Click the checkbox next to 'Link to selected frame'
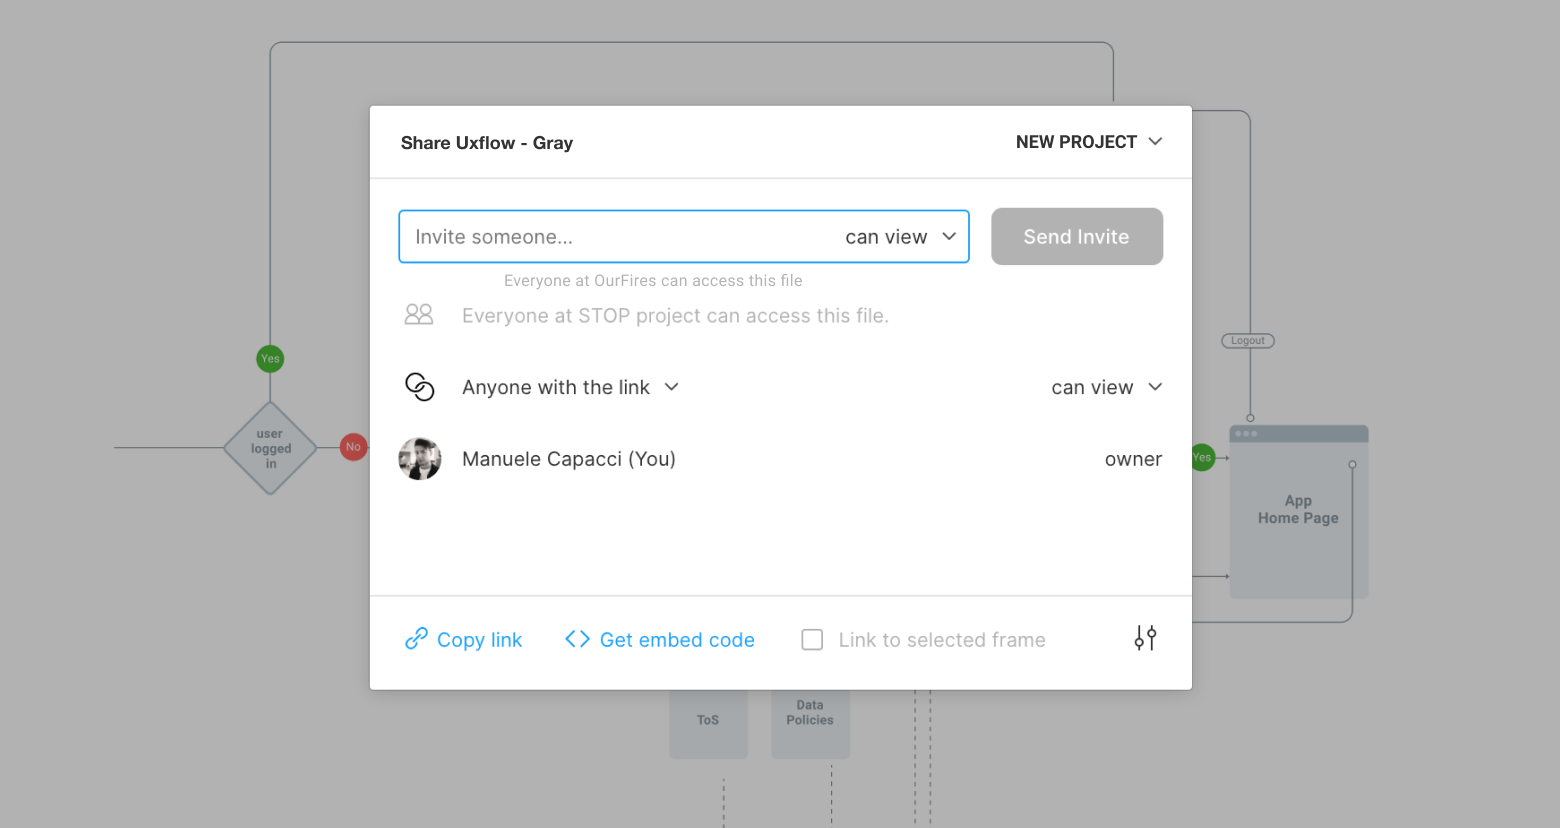The image size is (1560, 828). (x=812, y=639)
